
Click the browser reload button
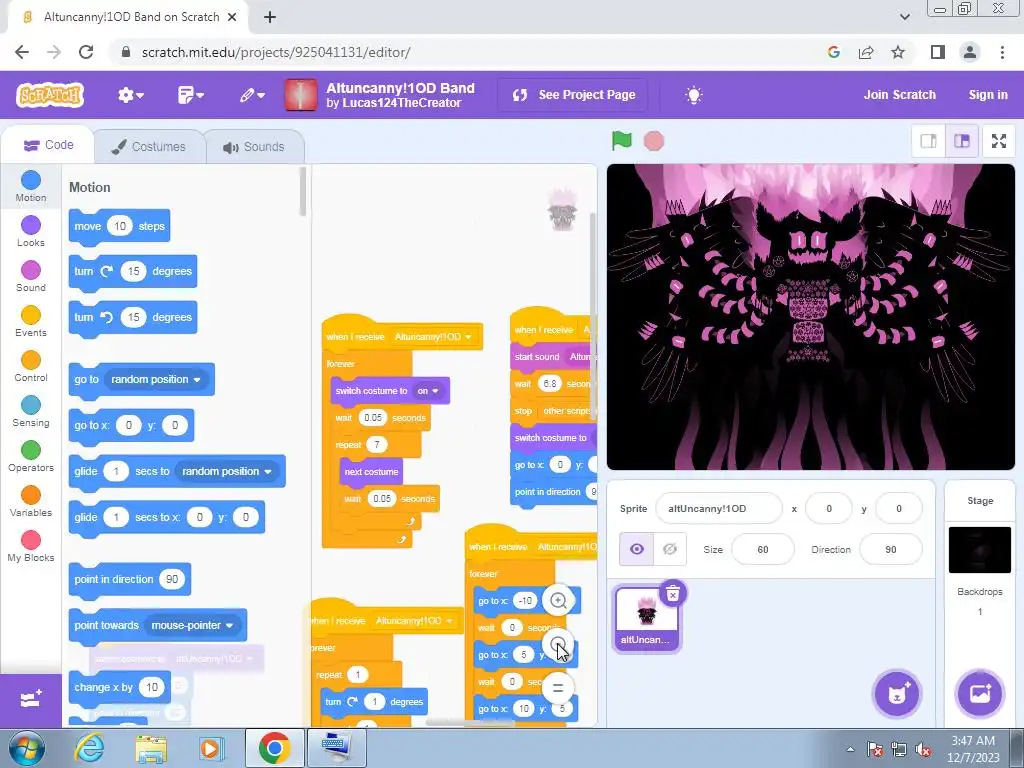(x=86, y=52)
